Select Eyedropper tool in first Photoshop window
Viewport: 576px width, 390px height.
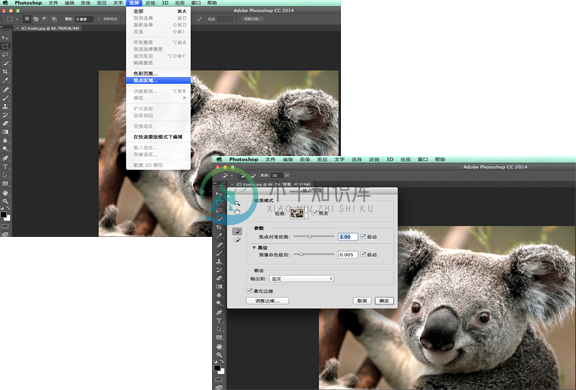pos(5,80)
